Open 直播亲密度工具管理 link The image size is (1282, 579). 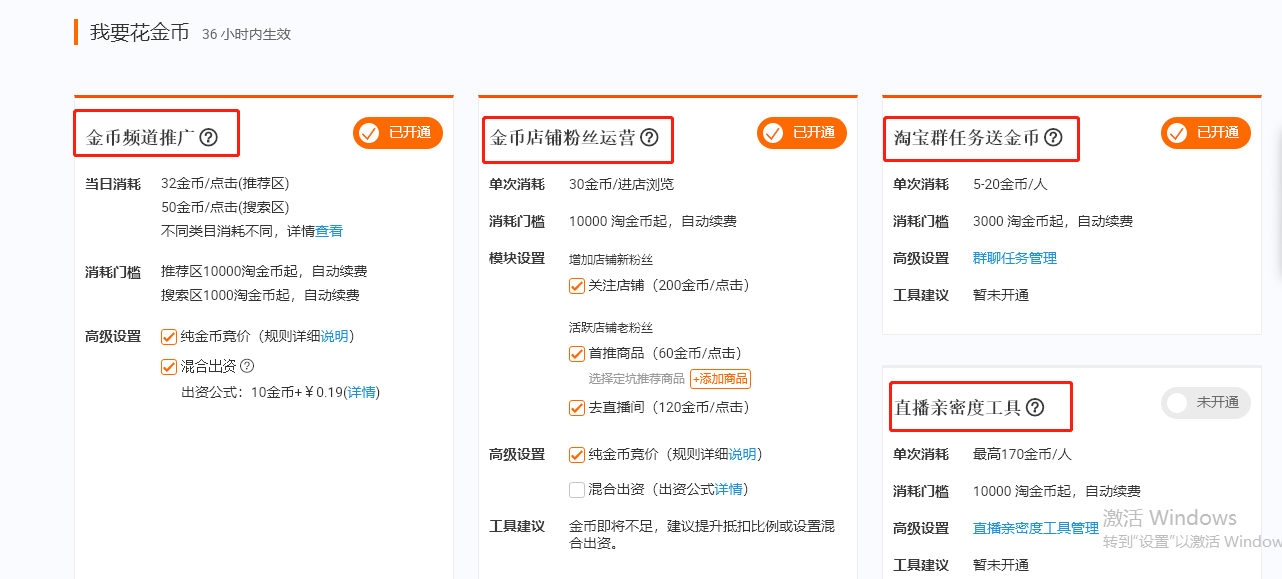pyautogui.click(x=1035, y=528)
